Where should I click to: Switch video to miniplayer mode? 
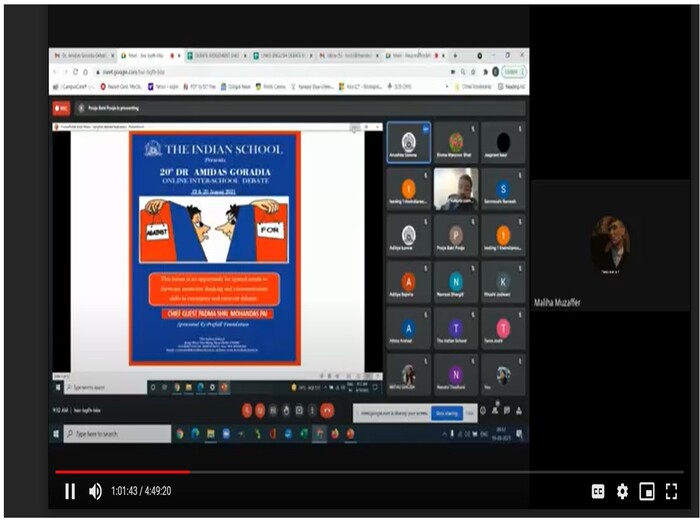point(647,492)
